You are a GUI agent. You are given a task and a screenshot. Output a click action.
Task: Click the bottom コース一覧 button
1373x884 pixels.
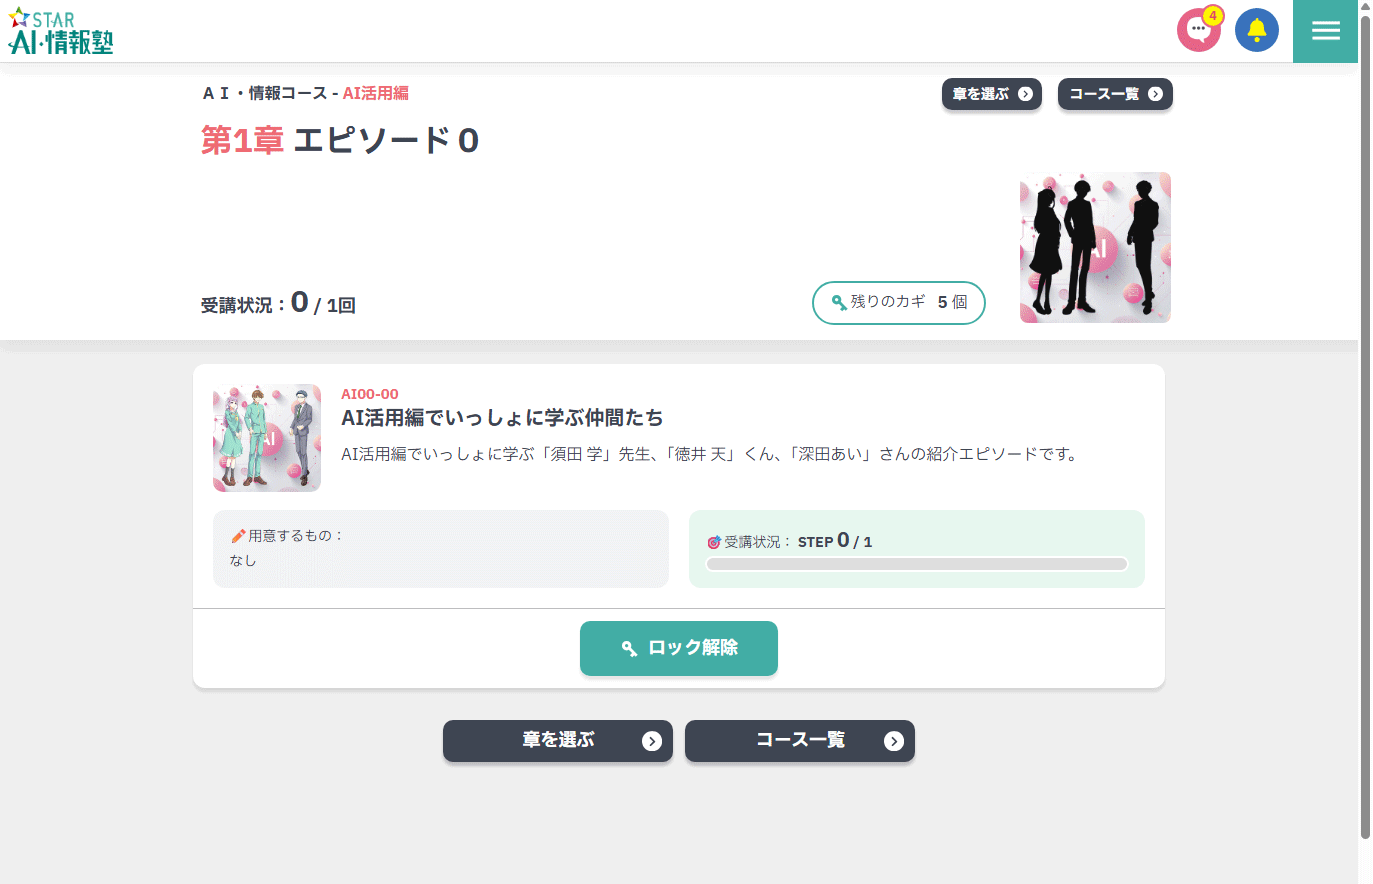(x=800, y=741)
